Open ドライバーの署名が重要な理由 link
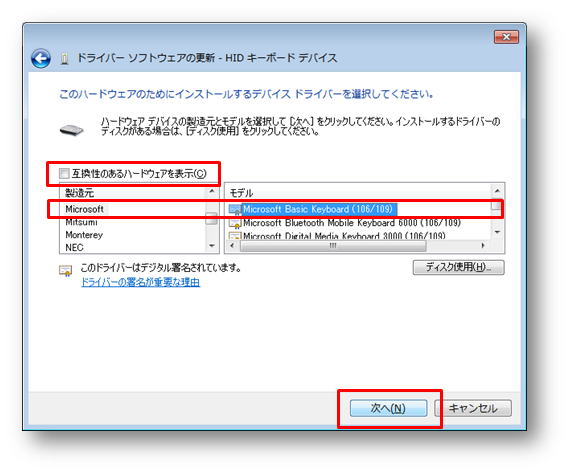This screenshot has height=473, width=569. (140, 282)
